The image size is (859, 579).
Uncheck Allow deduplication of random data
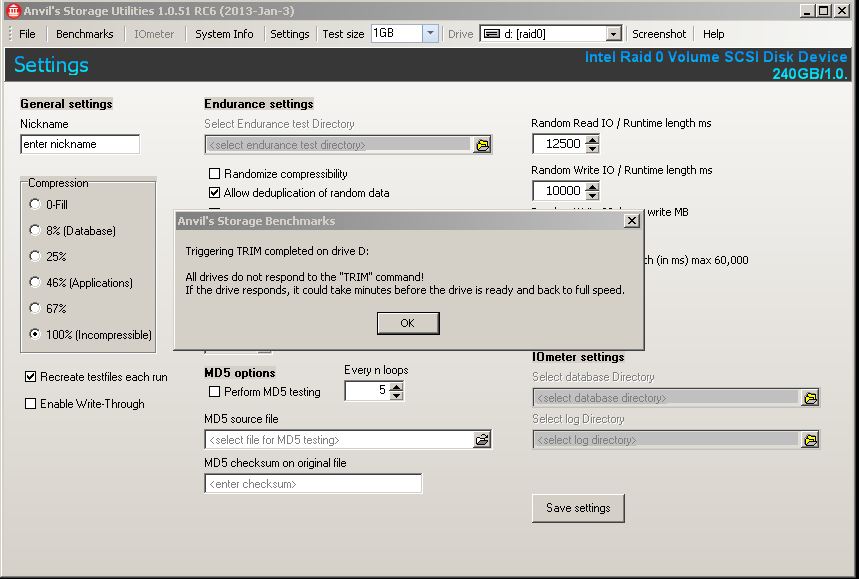point(215,193)
